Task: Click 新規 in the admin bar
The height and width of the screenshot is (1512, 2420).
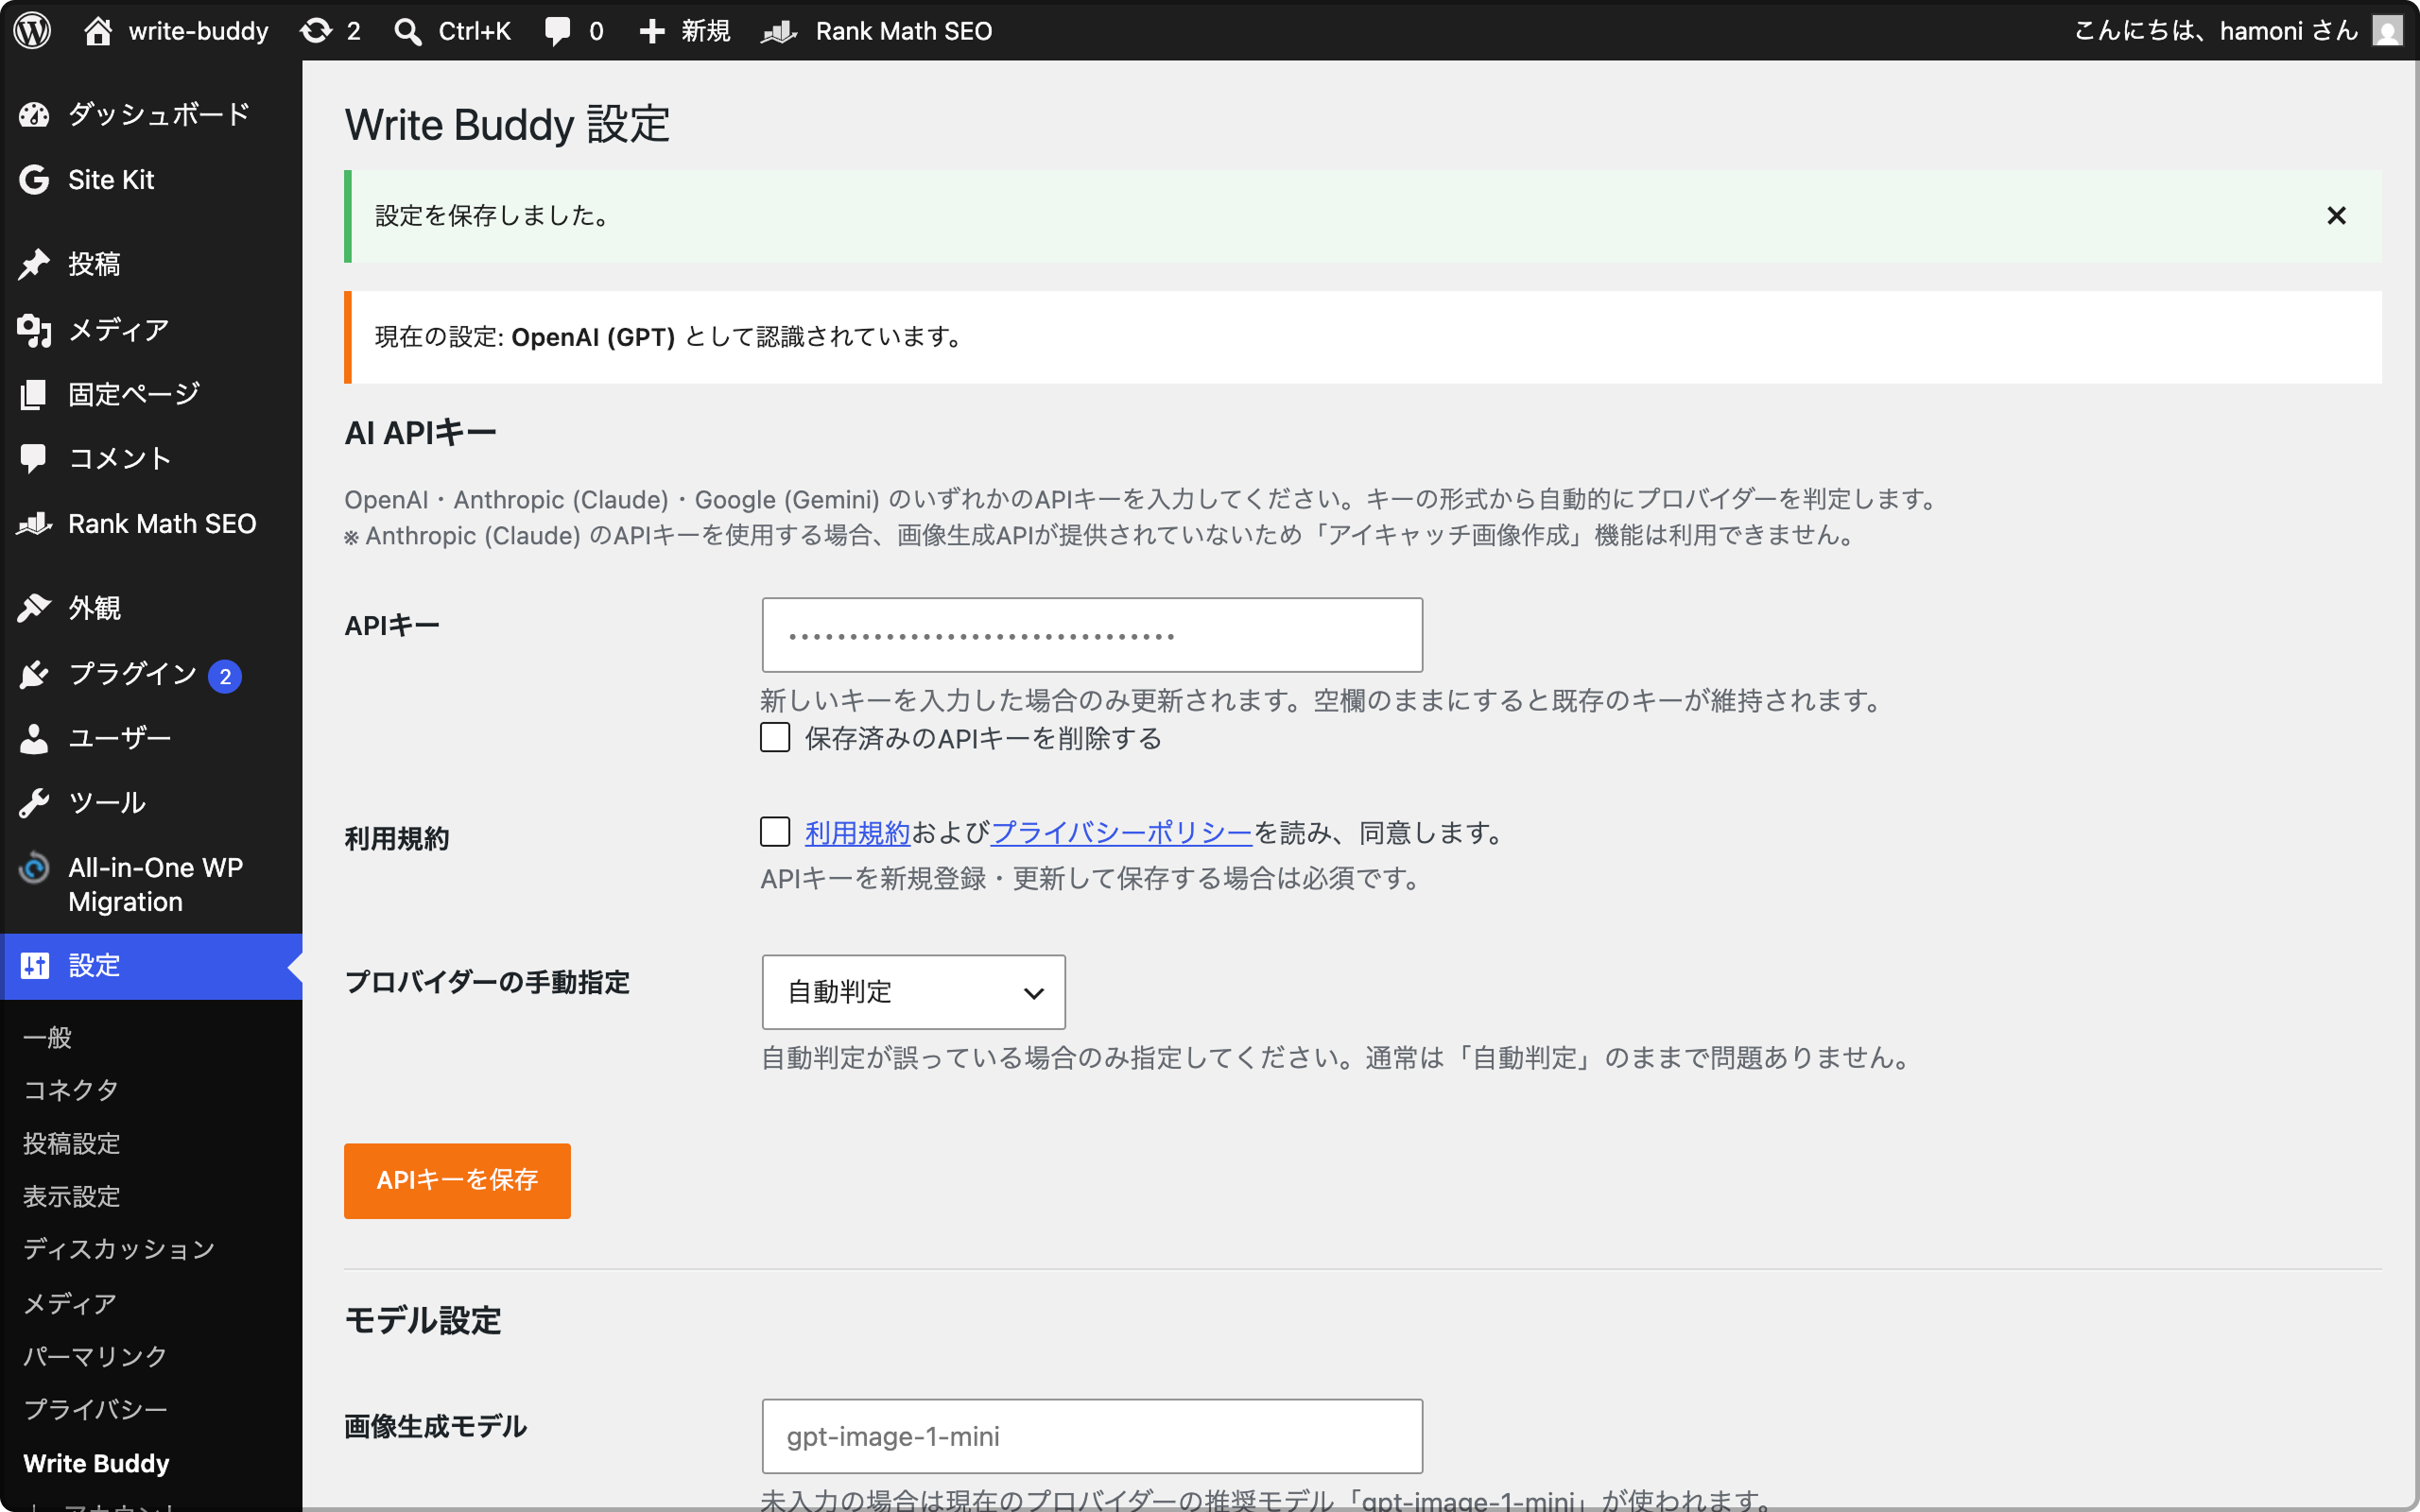Action: click(706, 31)
